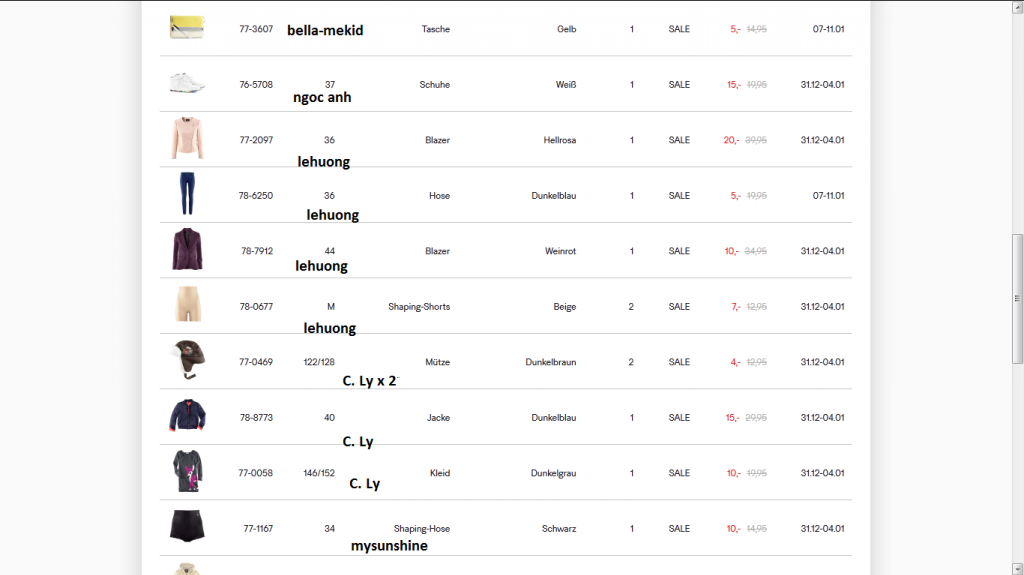Open article number 76-5708
Image resolution: width=1024 pixels, height=575 pixels.
pyautogui.click(x=256, y=85)
